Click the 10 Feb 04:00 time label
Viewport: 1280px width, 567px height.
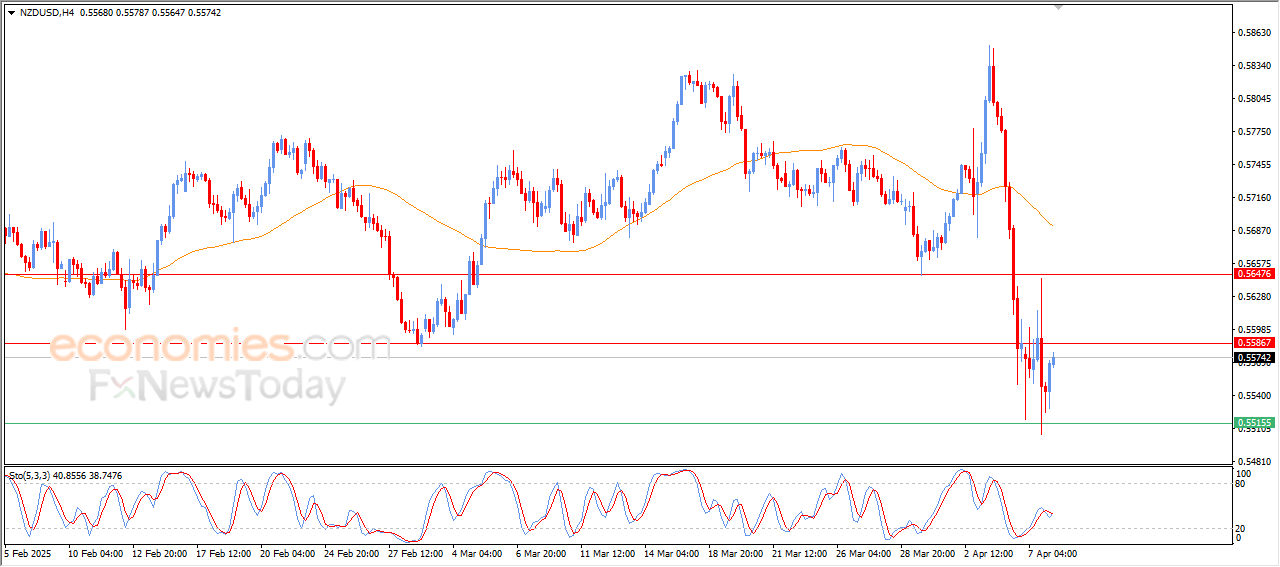click(x=96, y=553)
